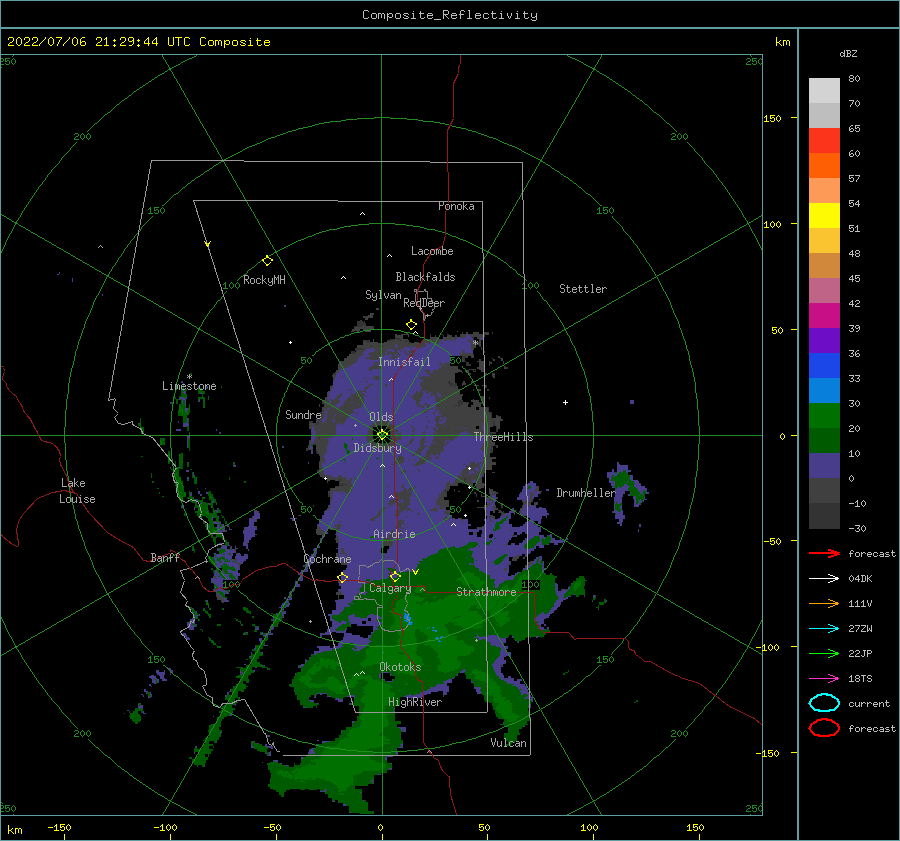Viewport: 900px width, 841px height.
Task: Select the white 04DK arrow icon
Action: (x=824, y=579)
